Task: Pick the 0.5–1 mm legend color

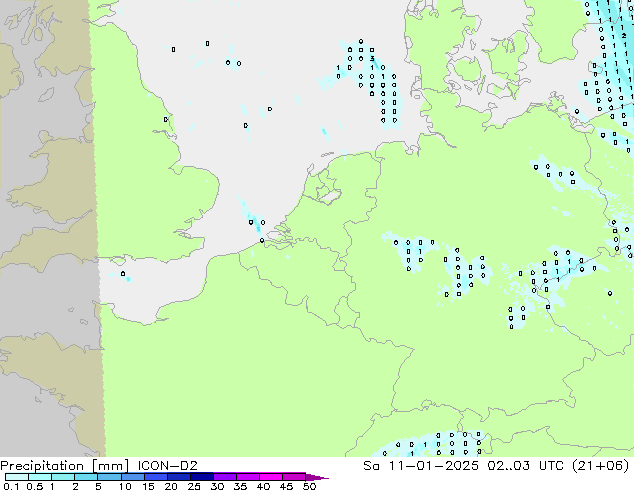Action: [x=40, y=477]
